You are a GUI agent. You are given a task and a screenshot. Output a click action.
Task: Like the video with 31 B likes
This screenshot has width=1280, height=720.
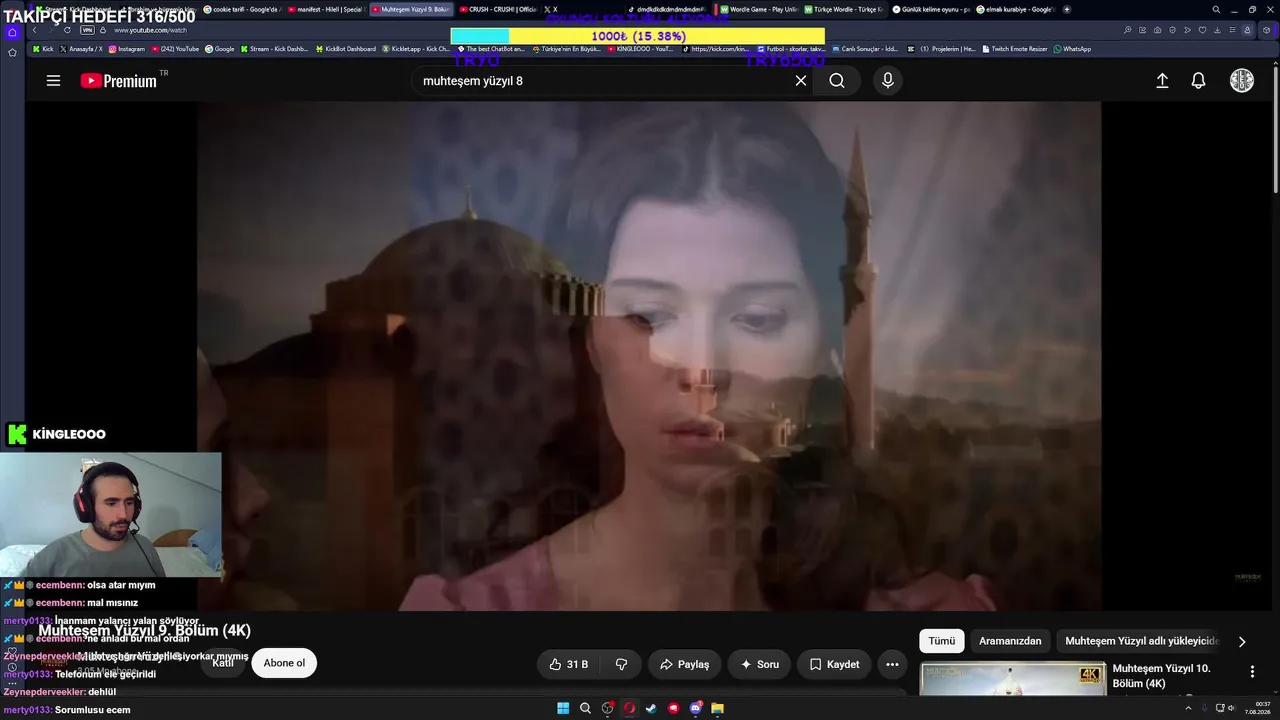click(569, 664)
